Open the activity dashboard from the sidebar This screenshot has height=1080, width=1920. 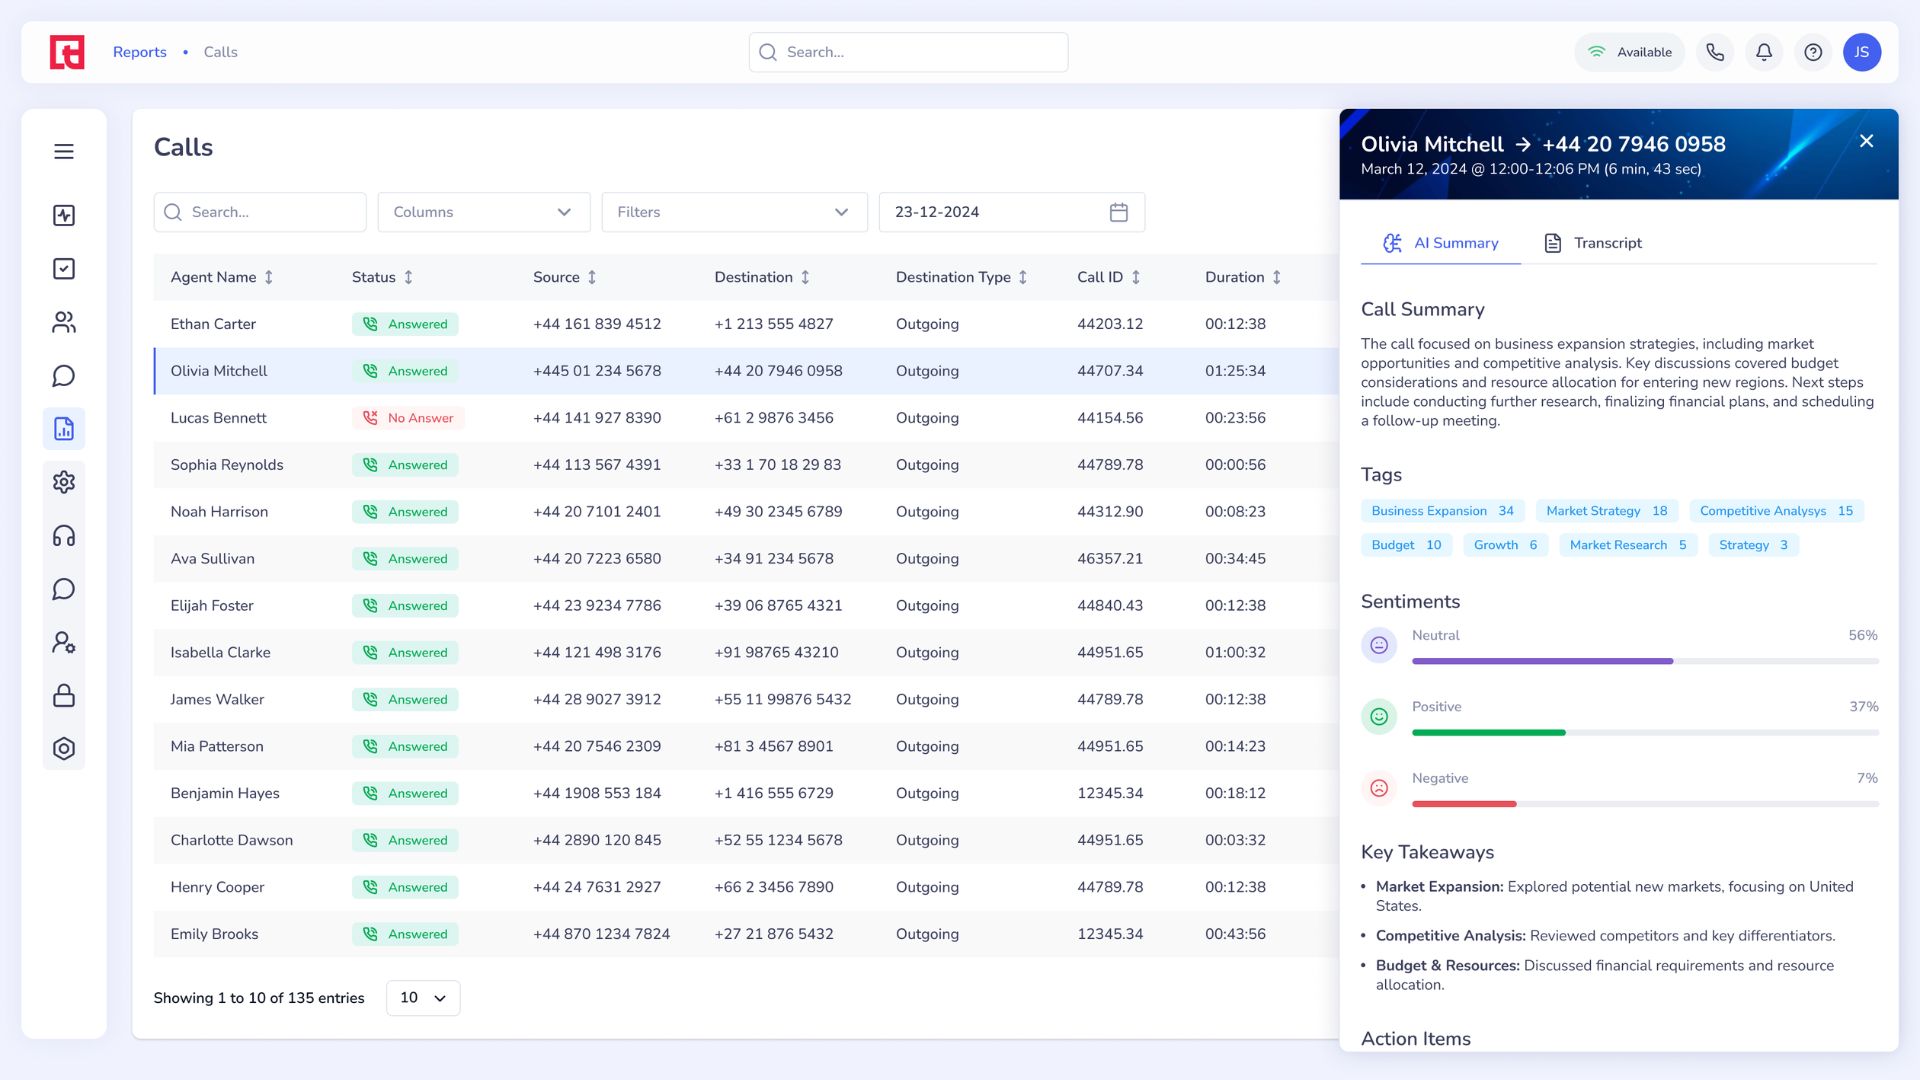click(x=64, y=215)
